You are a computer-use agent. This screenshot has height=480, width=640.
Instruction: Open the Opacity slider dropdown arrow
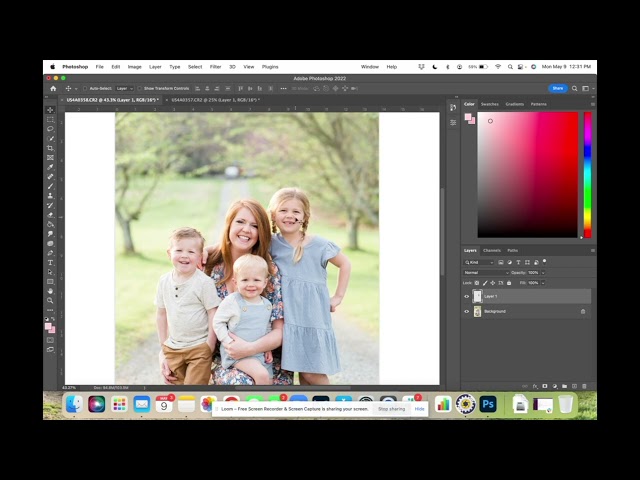[543, 273]
